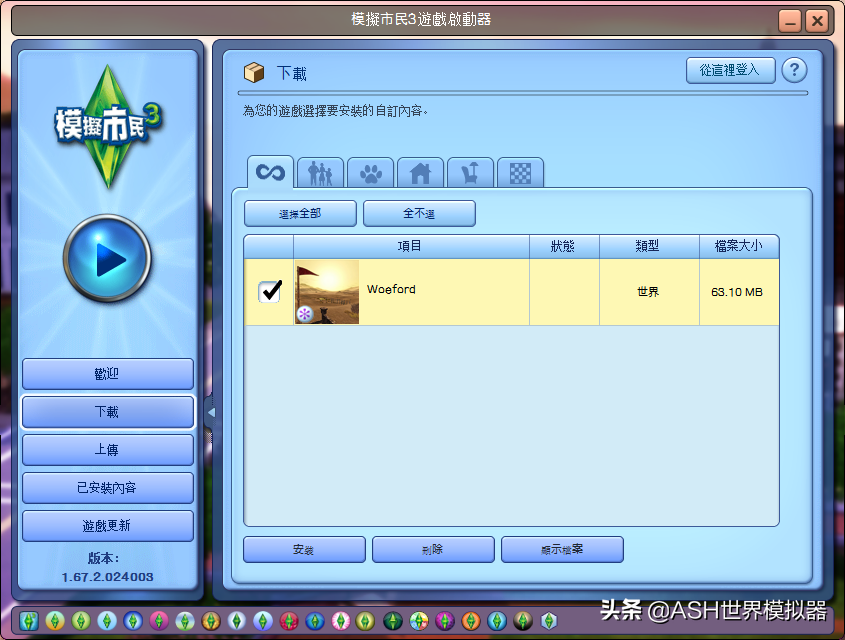Select the paw print pets category tab
The image size is (845, 640).
[370, 172]
